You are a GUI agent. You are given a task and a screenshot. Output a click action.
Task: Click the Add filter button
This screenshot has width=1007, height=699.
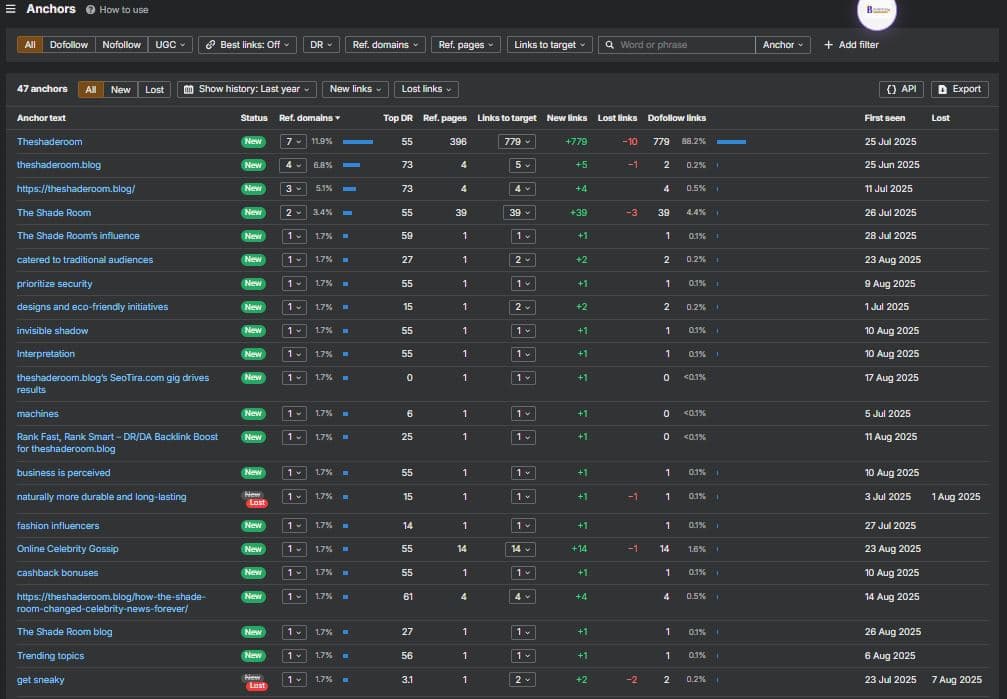tap(850, 45)
